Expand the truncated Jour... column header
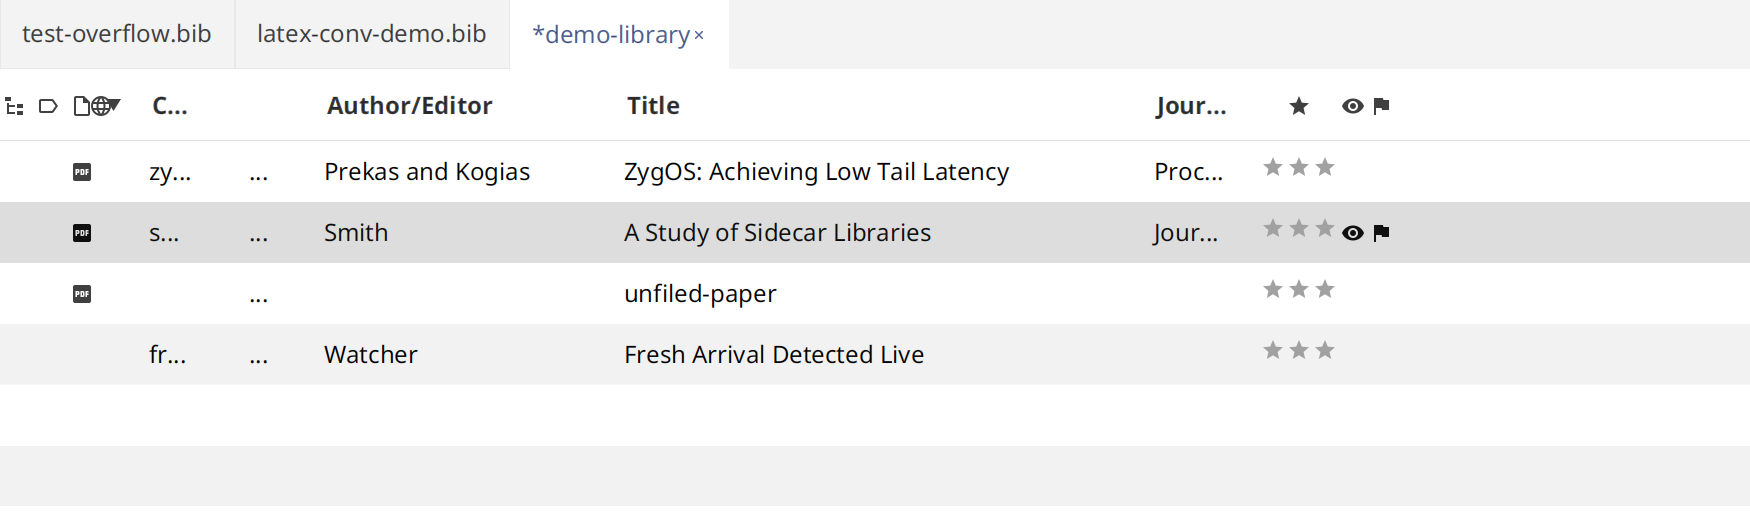This screenshot has height=520, width=1750. (x=1191, y=106)
